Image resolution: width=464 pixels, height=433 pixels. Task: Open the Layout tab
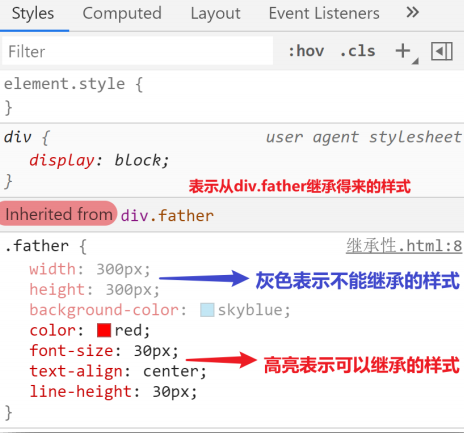(x=215, y=14)
